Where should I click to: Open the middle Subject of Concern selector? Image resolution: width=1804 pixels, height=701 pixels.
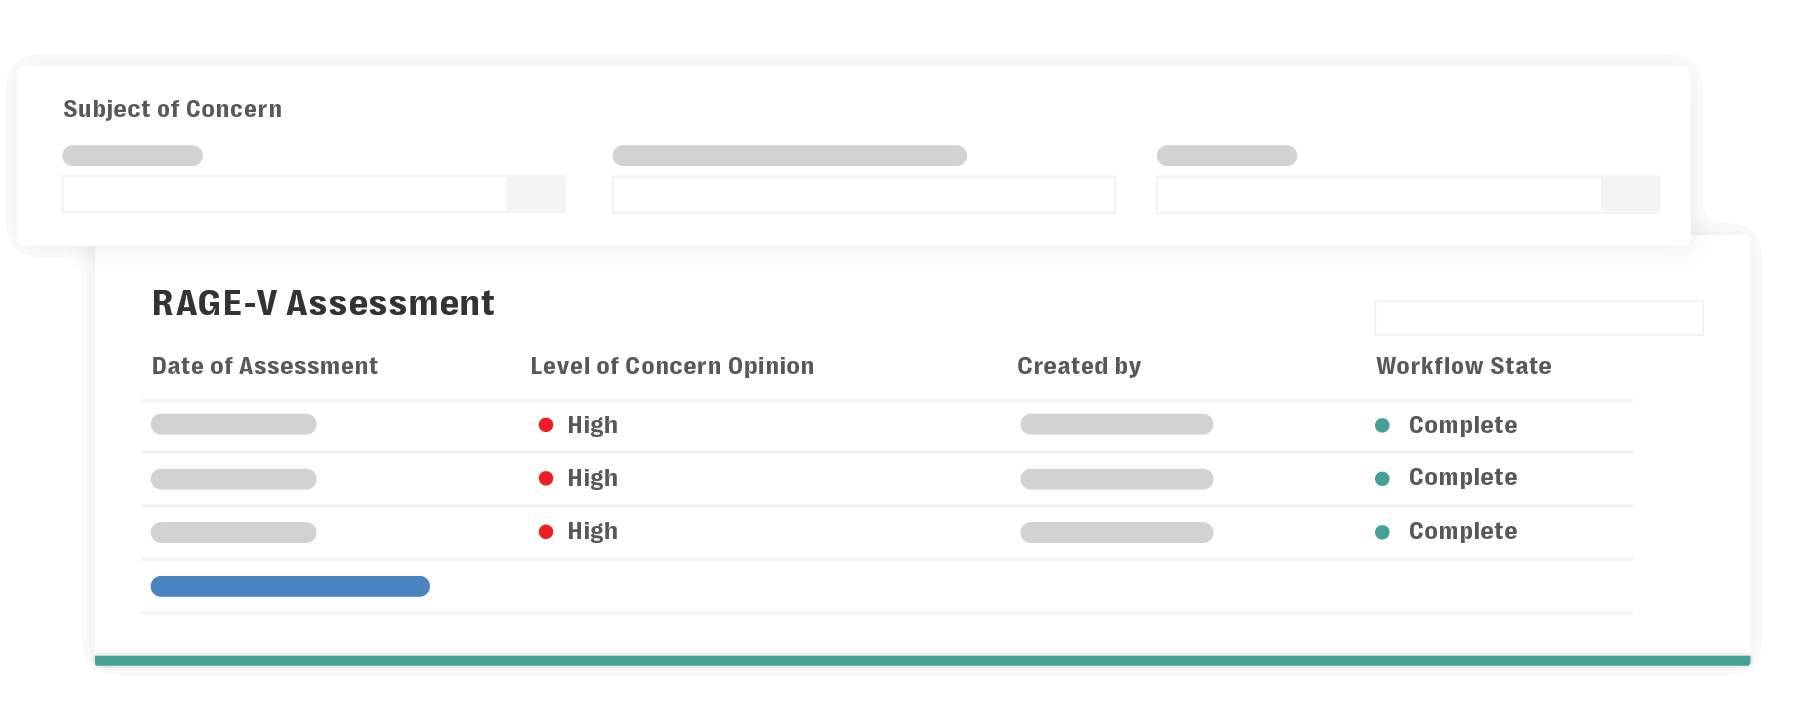(863, 195)
